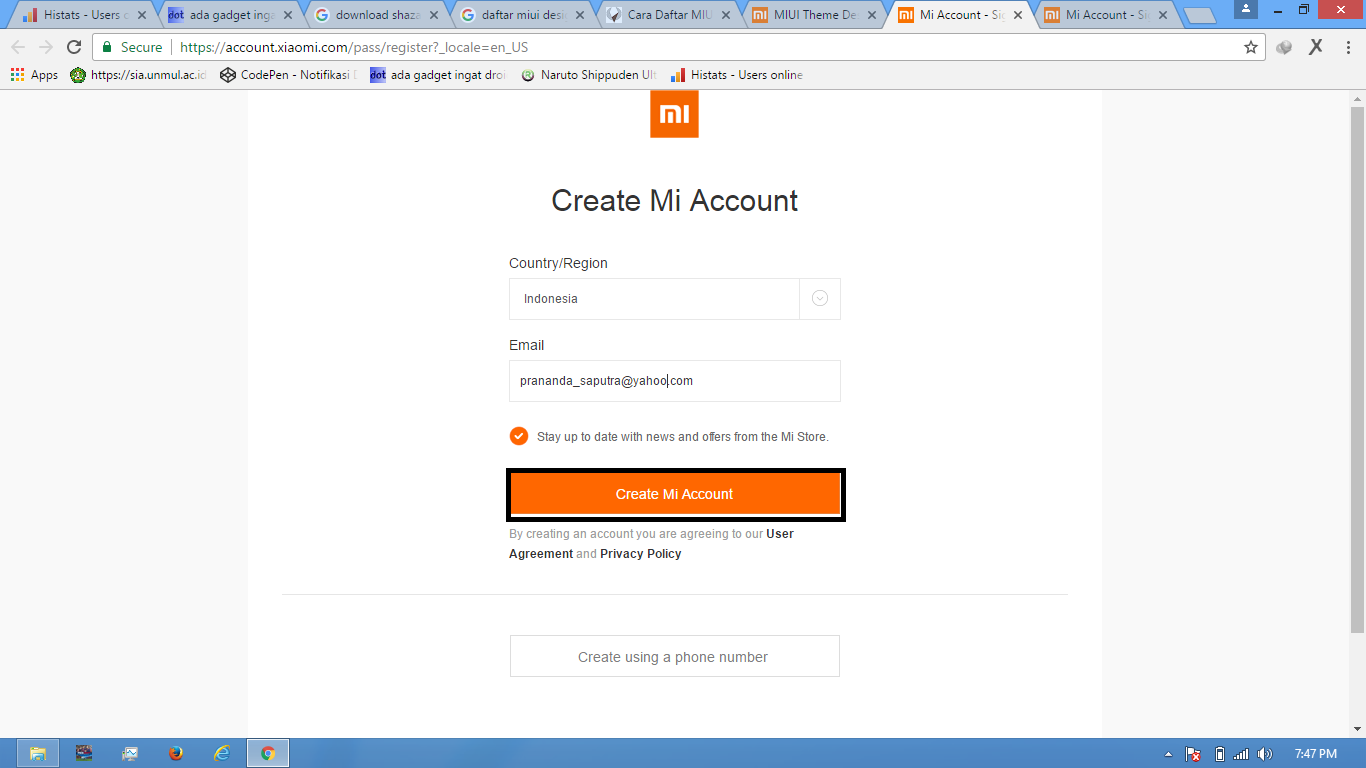Close the MIUI Theme tab
The image size is (1366, 768).
872,15
